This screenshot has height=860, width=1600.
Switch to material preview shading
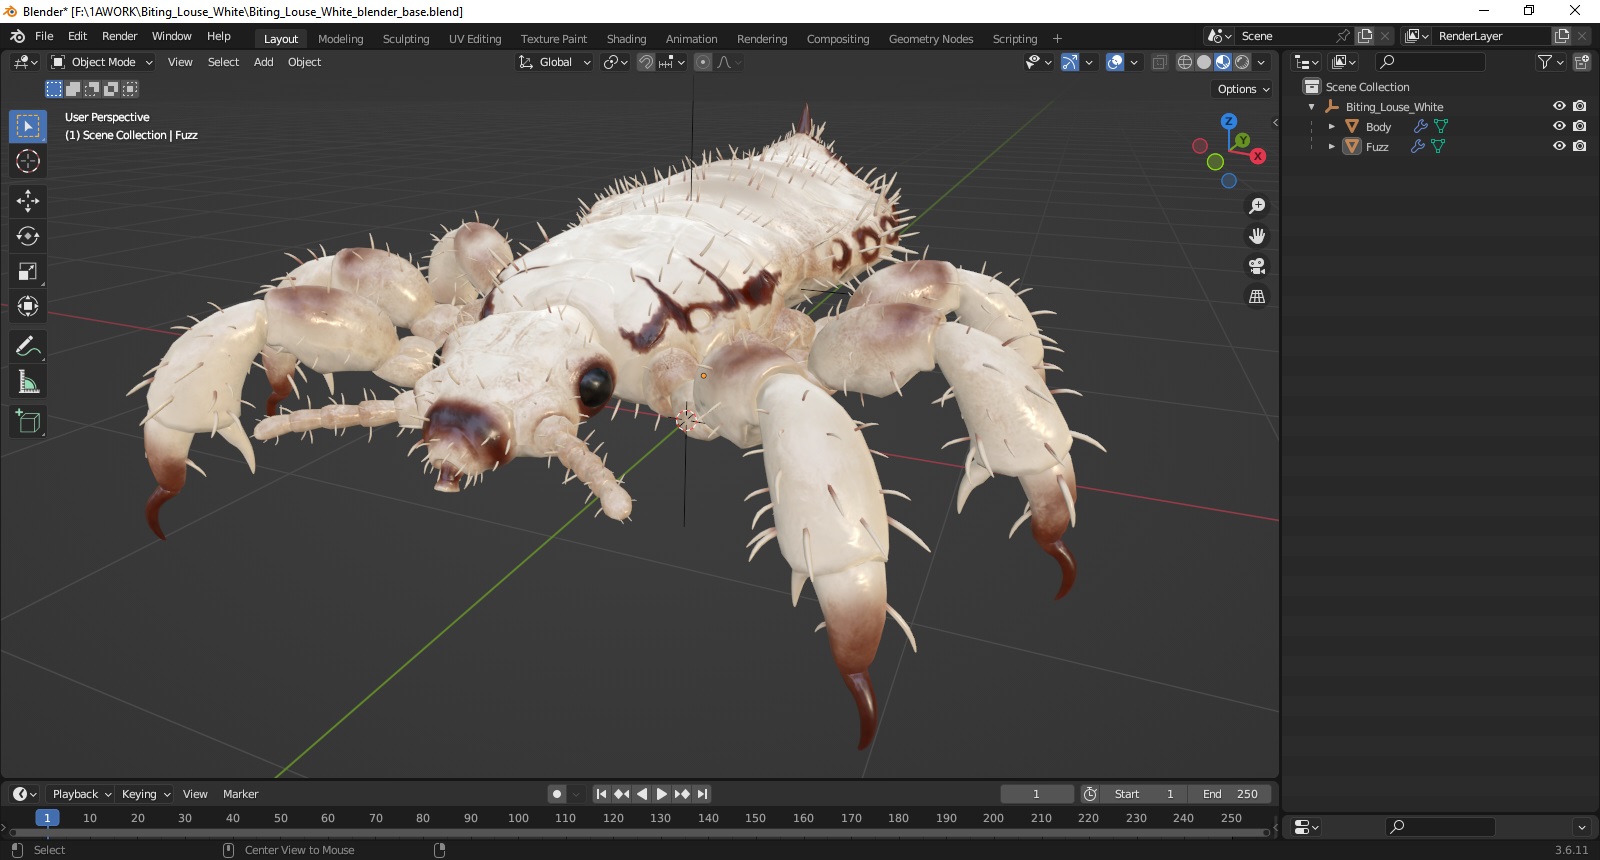[x=1223, y=62]
